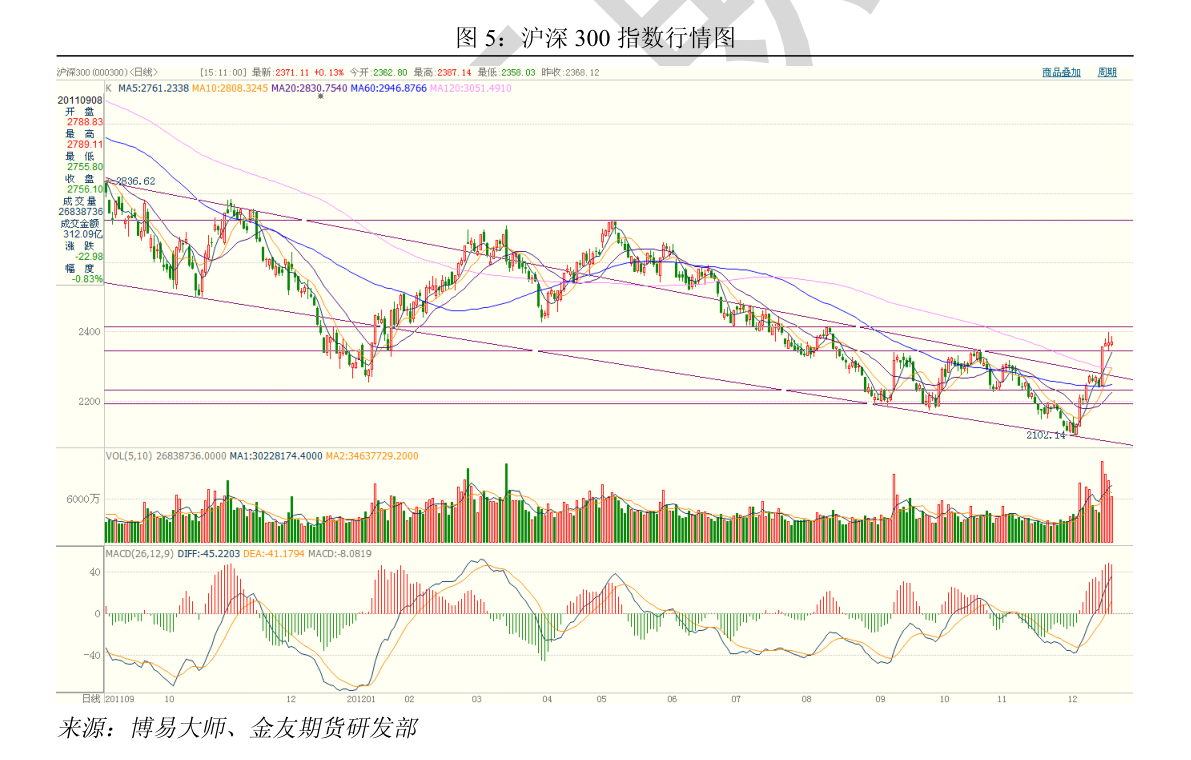Viewport: 1191px width, 760px height.
Task: Click the 周期 period link
Action: point(1106,72)
